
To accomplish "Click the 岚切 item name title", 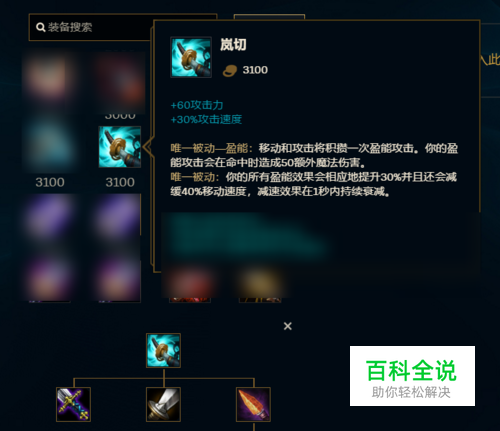I will (x=233, y=45).
